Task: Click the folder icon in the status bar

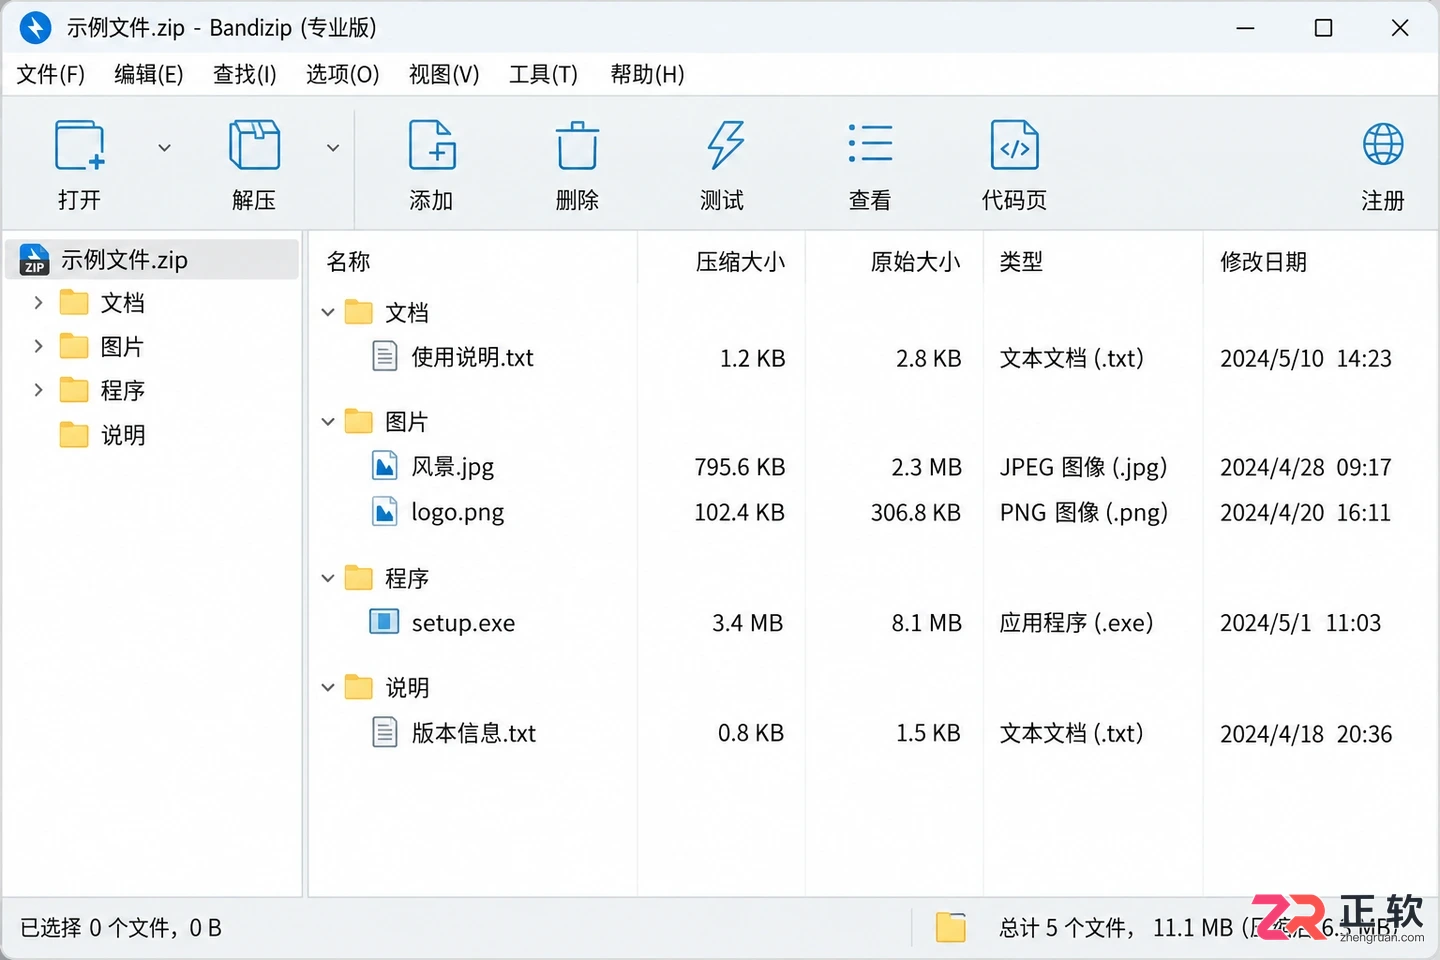Action: click(950, 928)
